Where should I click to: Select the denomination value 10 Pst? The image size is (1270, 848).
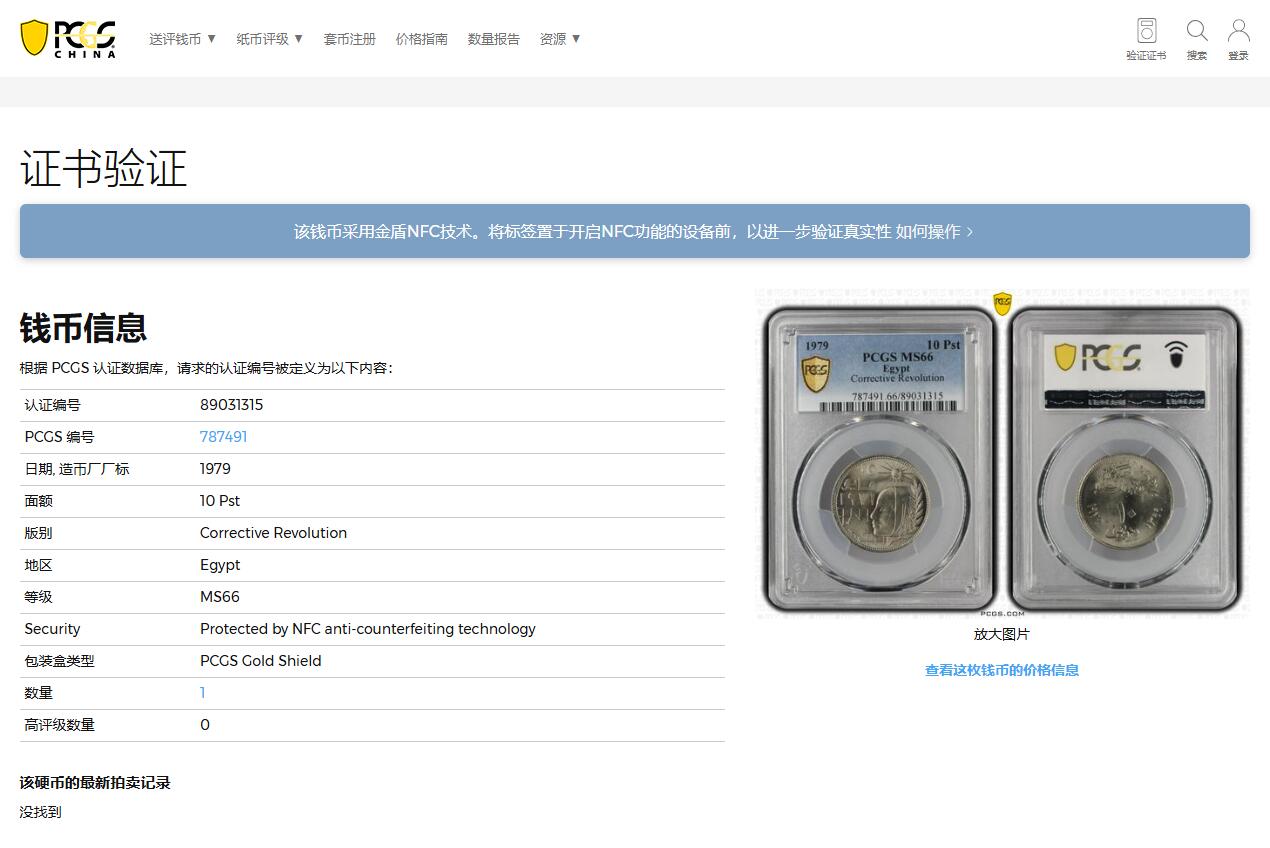pyautogui.click(x=220, y=501)
